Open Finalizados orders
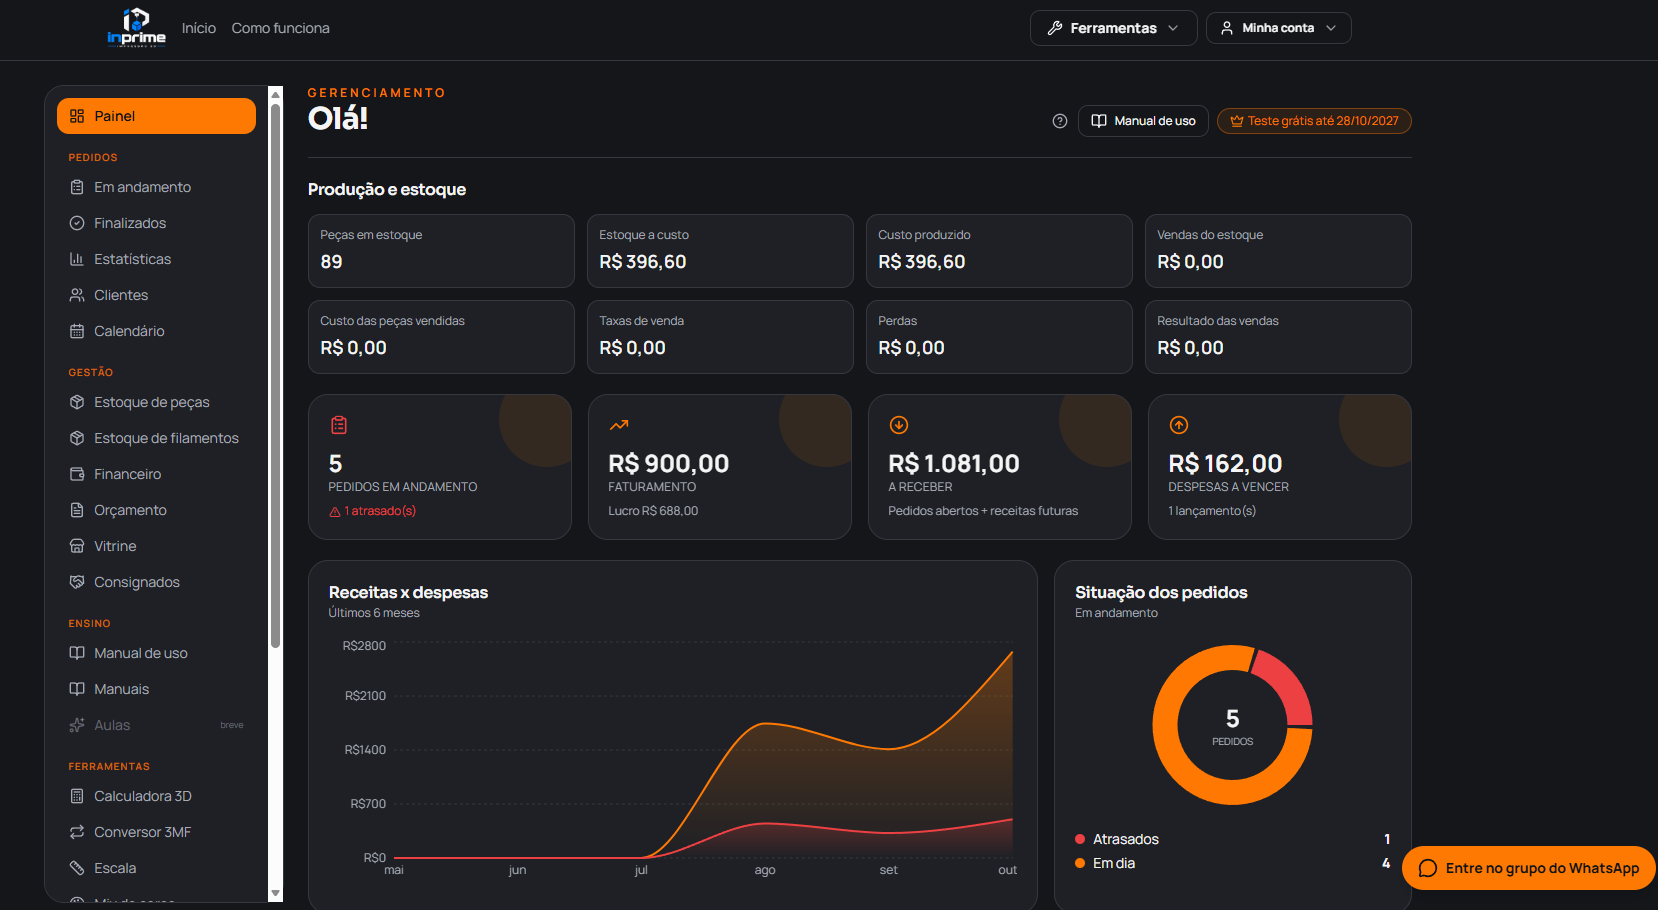This screenshot has width=1658, height=910. (x=156, y=223)
